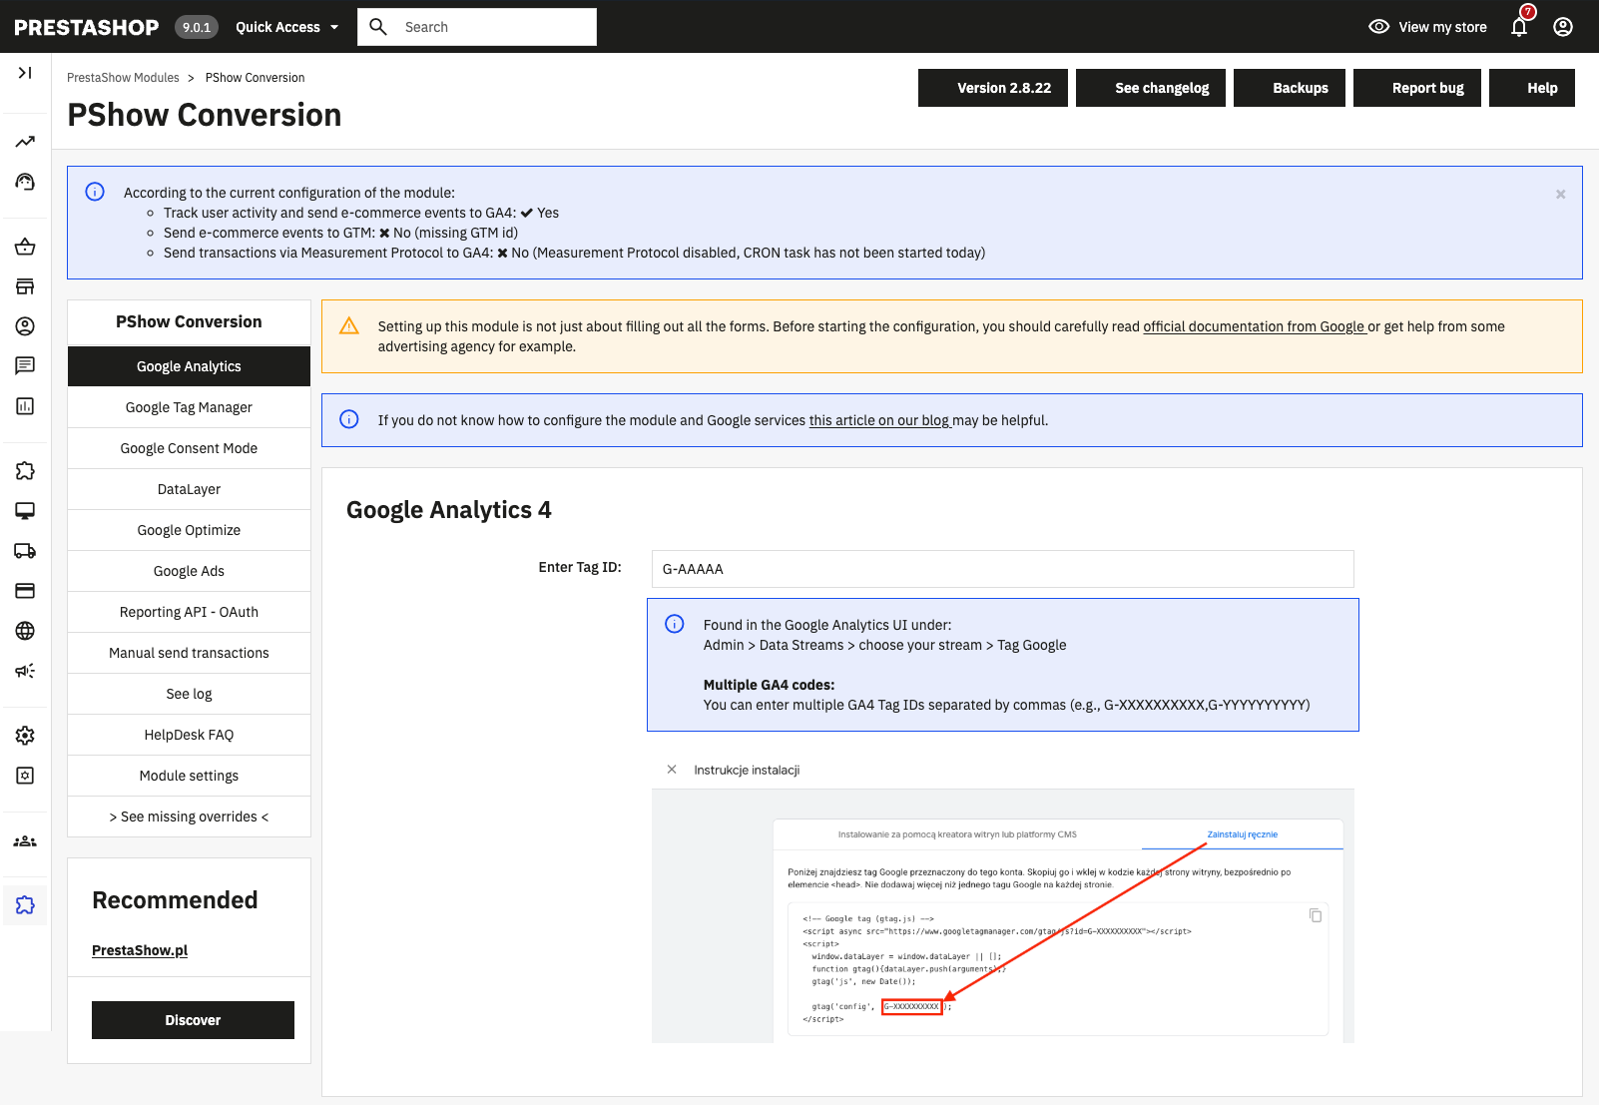Open the Quick Access dropdown

[x=286, y=27]
